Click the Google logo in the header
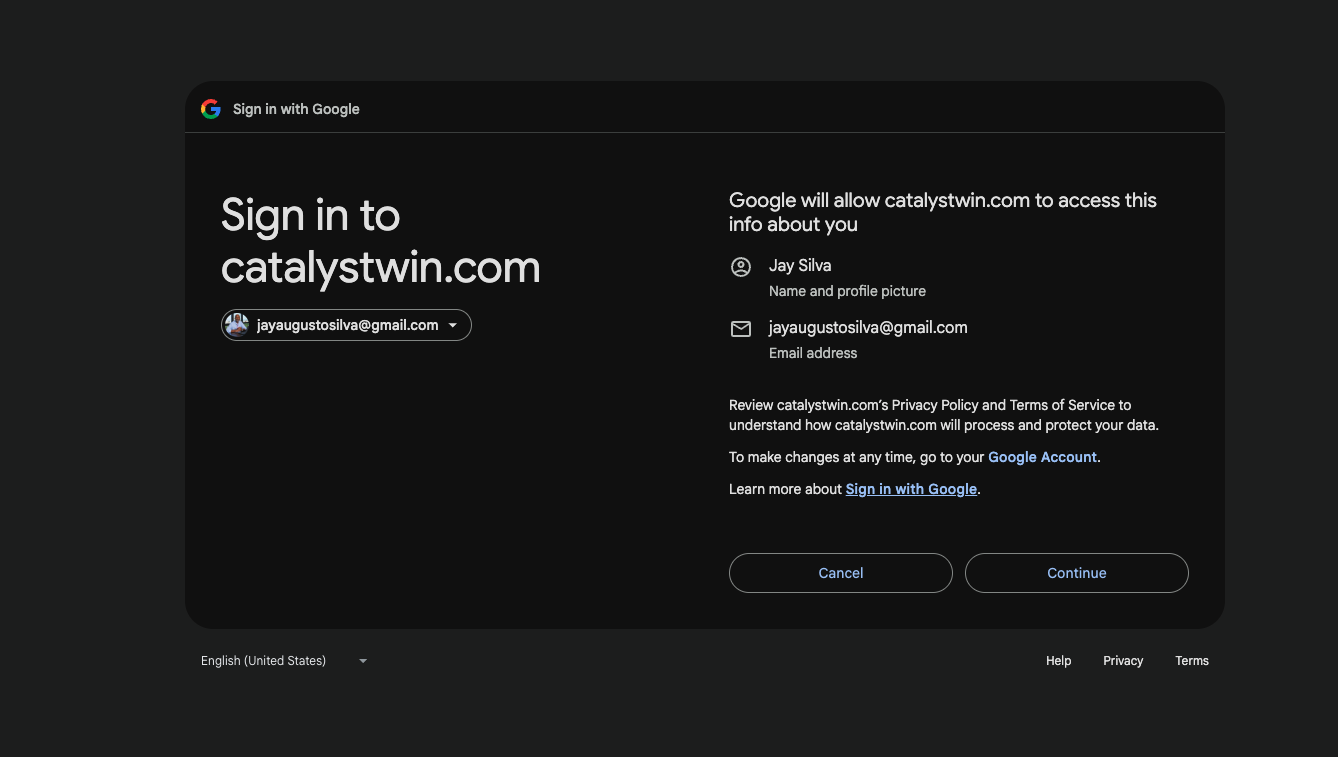This screenshot has width=1338, height=757. [x=210, y=109]
